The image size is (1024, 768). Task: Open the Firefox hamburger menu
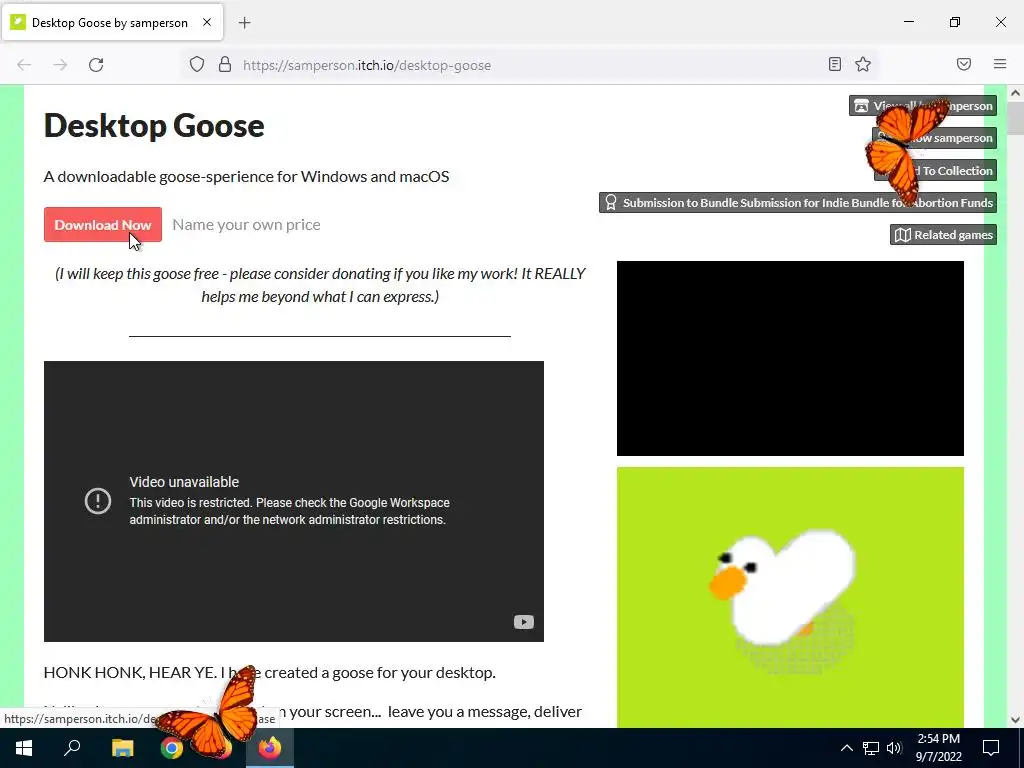1000,64
